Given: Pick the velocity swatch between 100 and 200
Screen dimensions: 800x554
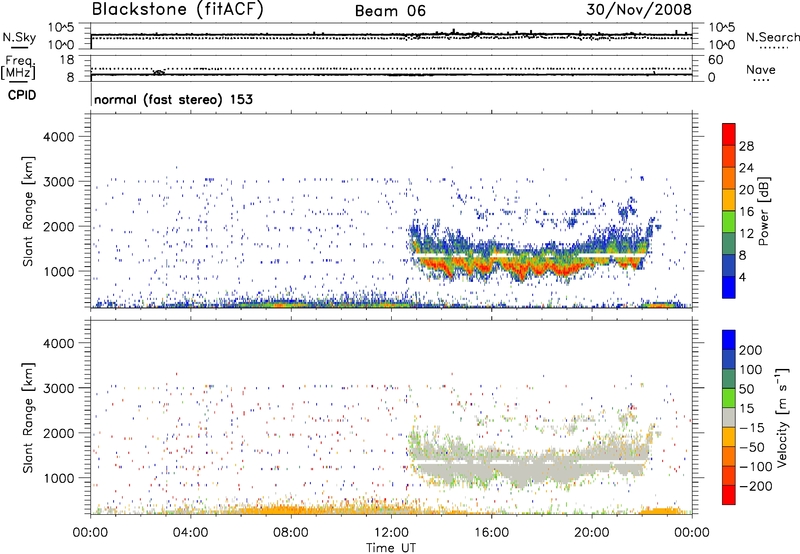Looking at the screenshot, I should point(729,359).
